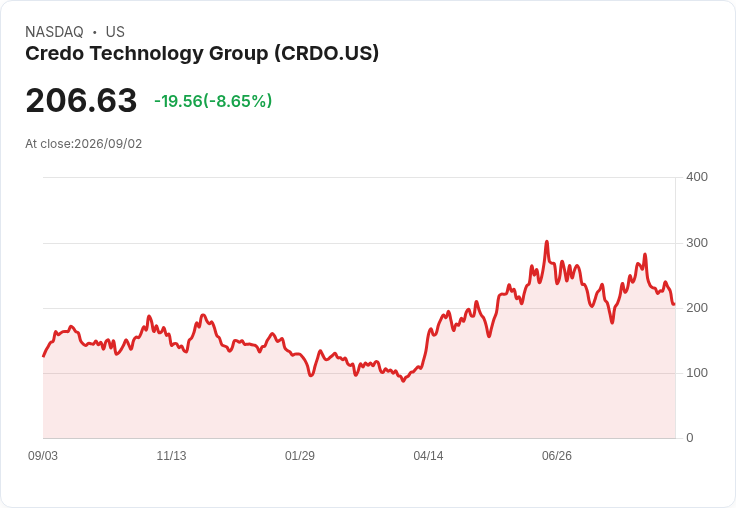Click the Credo Technology Group (CRDO.US) title
This screenshot has width=736, height=508.
202,54
